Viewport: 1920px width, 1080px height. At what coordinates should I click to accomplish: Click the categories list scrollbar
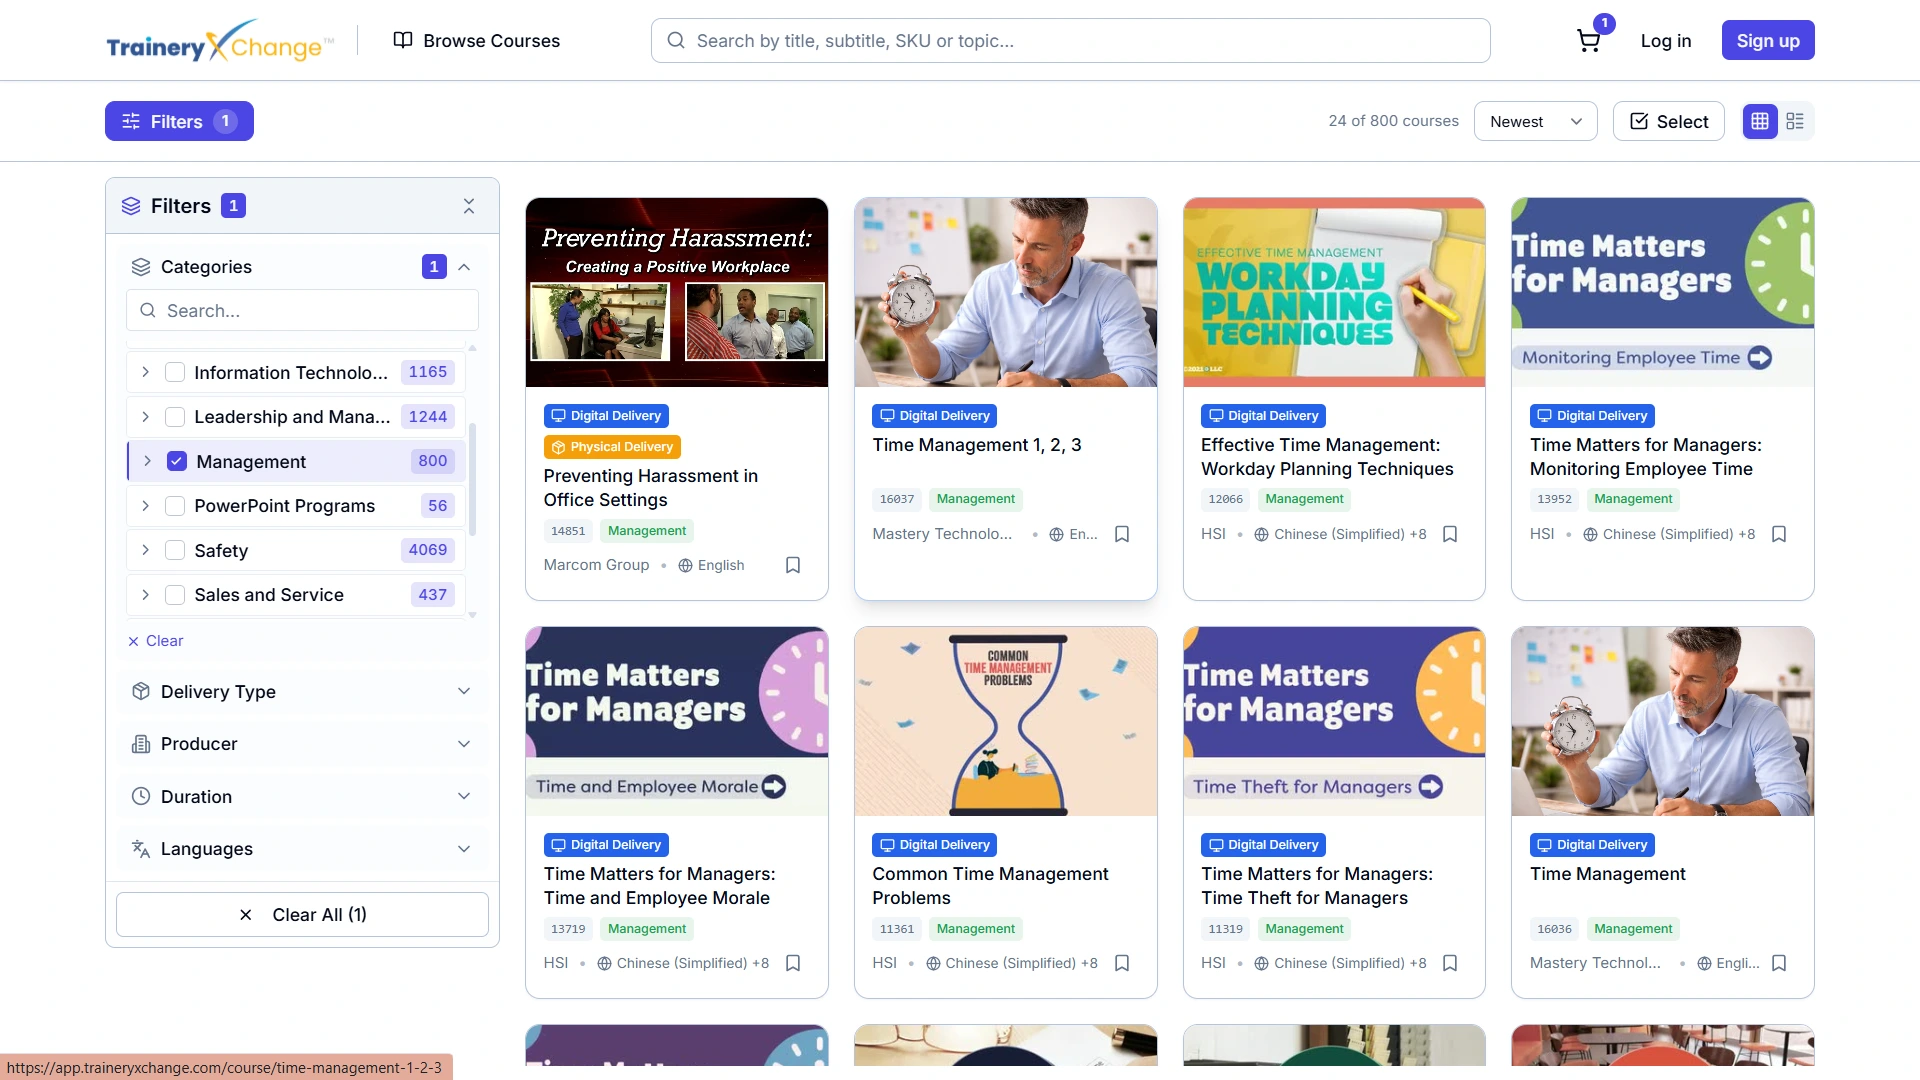point(472,480)
